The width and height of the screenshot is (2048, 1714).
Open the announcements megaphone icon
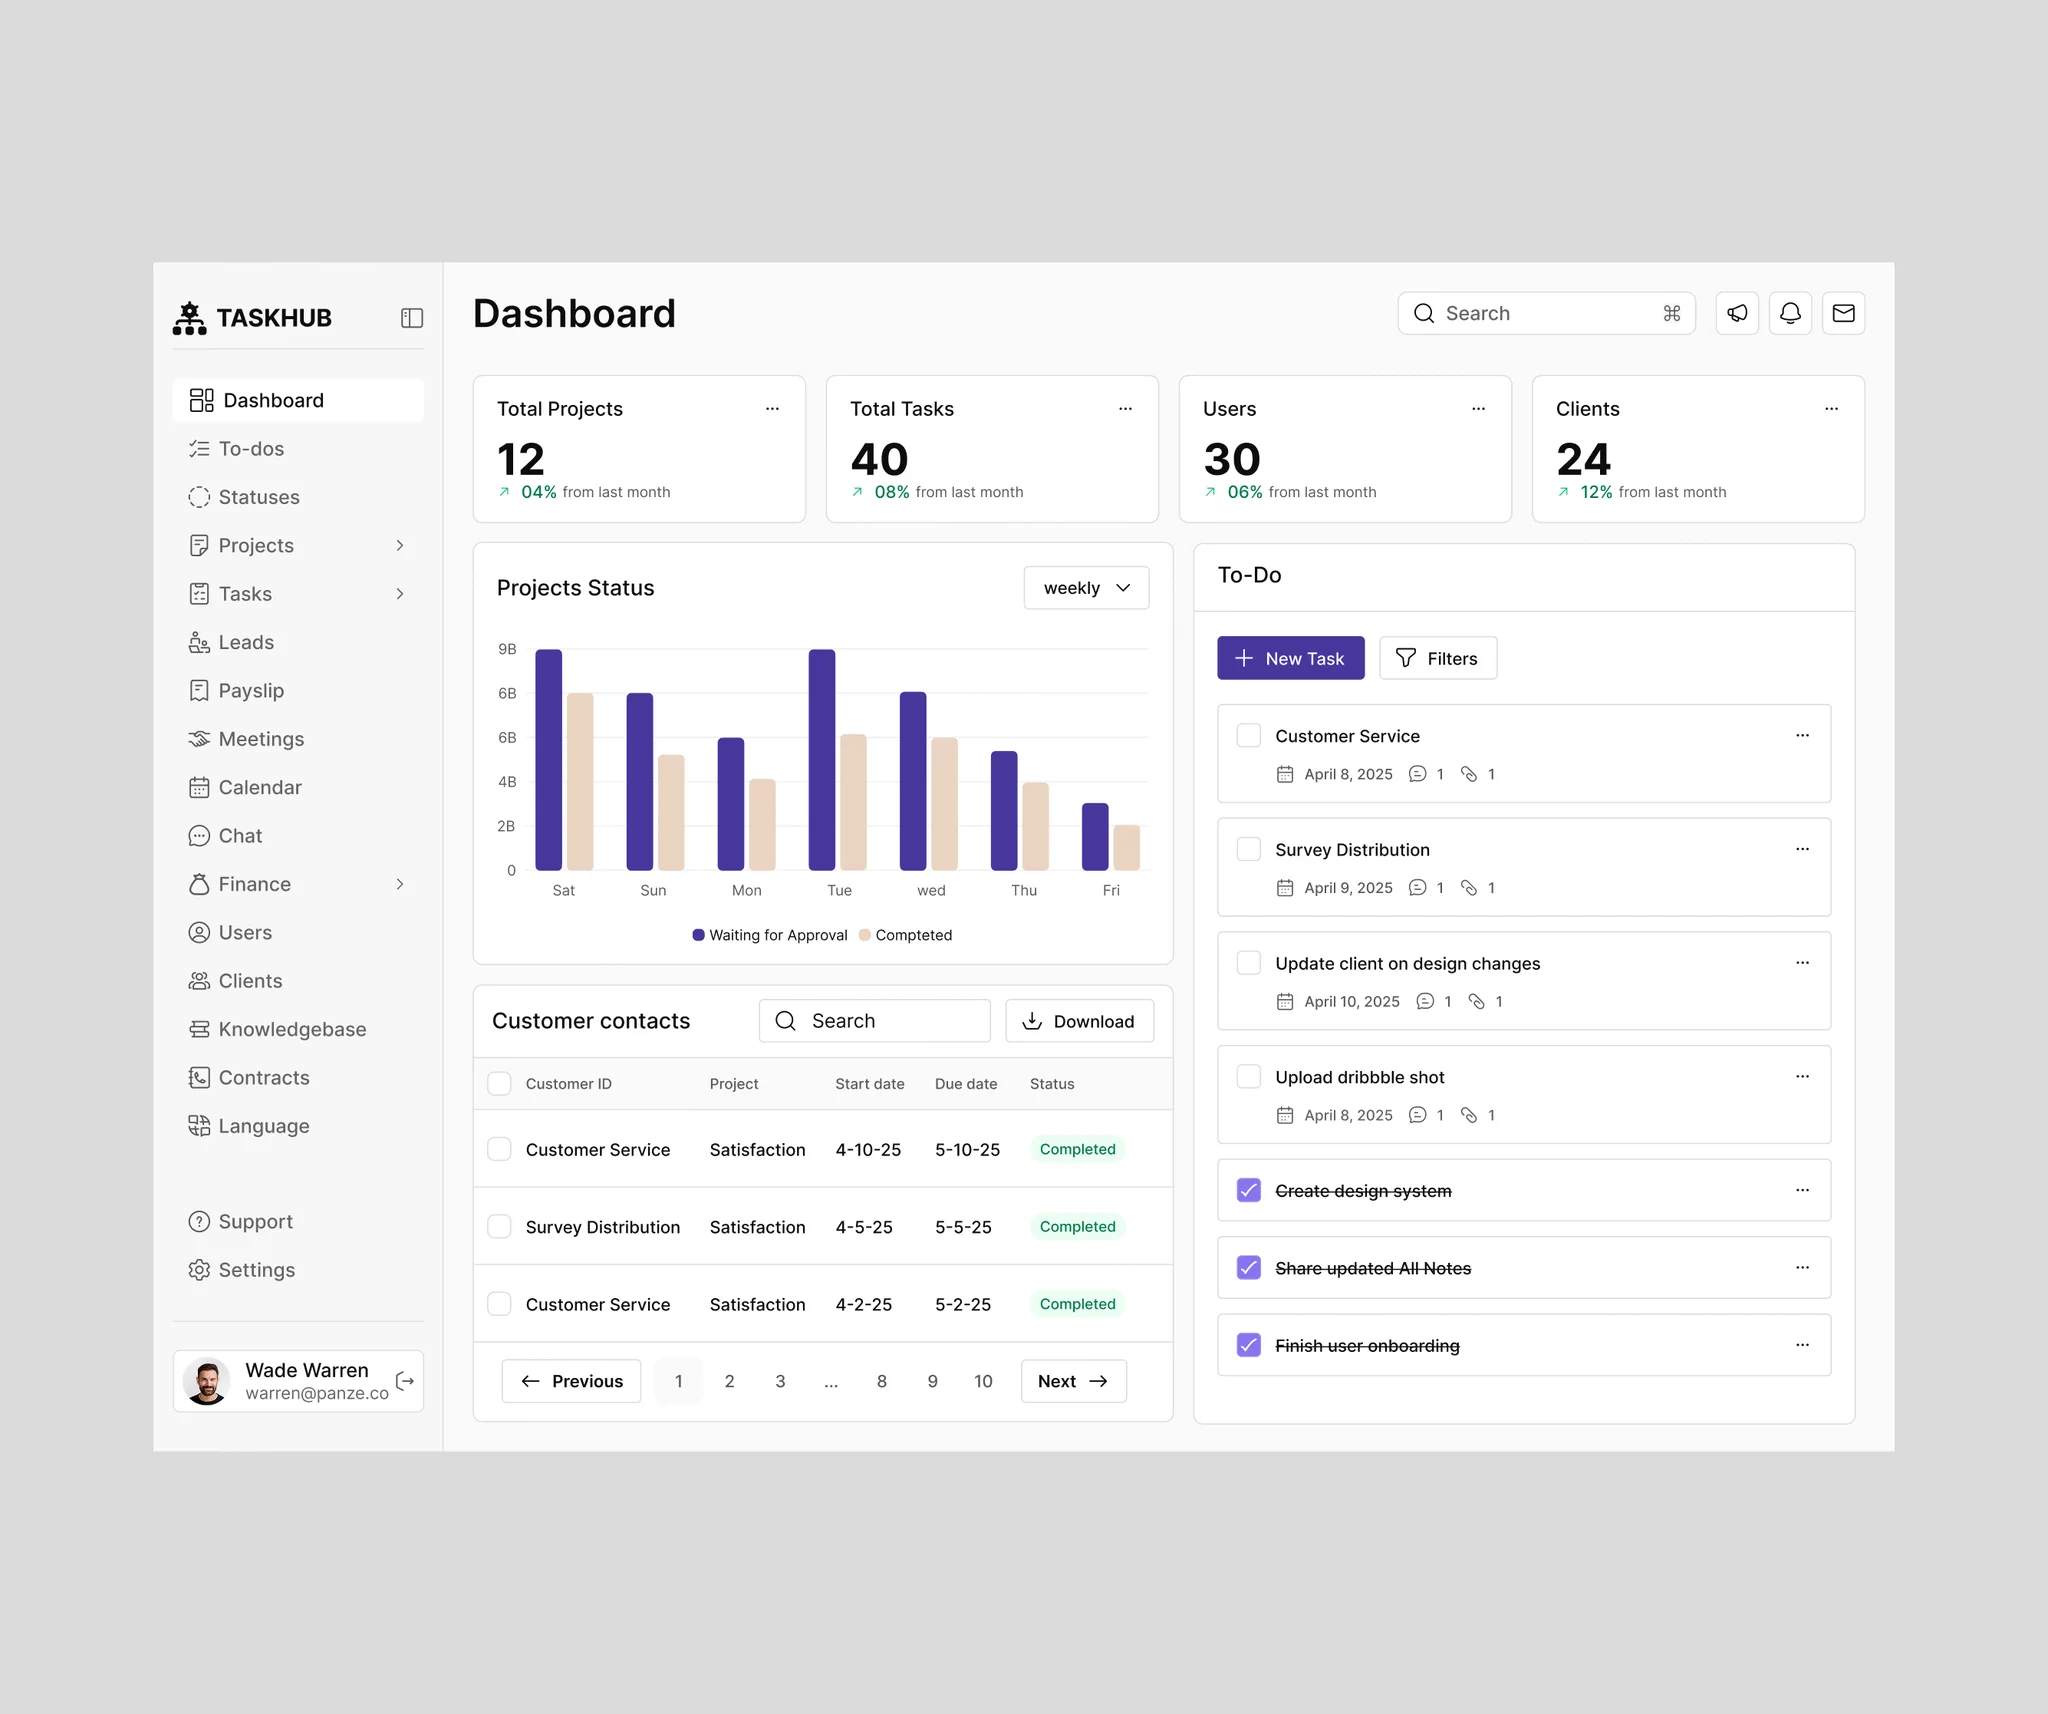[x=1737, y=313]
